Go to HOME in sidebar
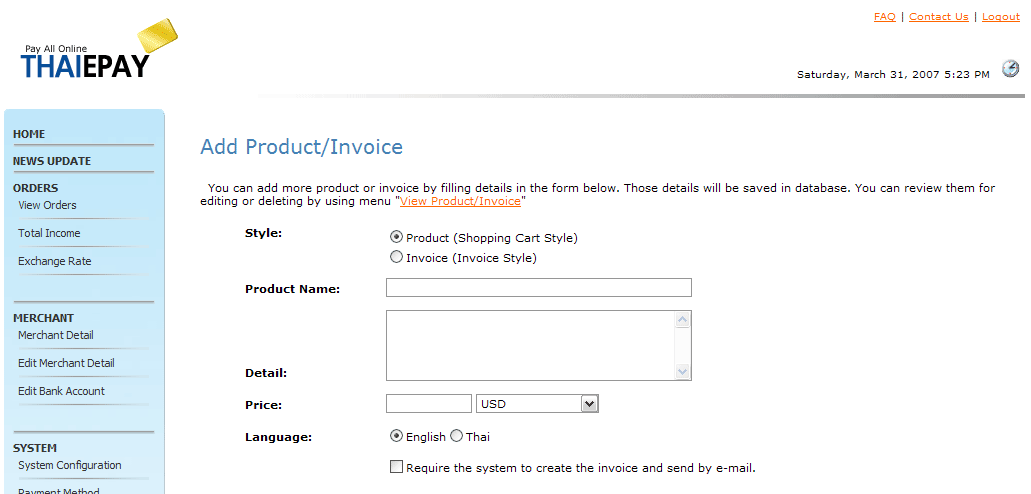1031x494 pixels. [29, 134]
